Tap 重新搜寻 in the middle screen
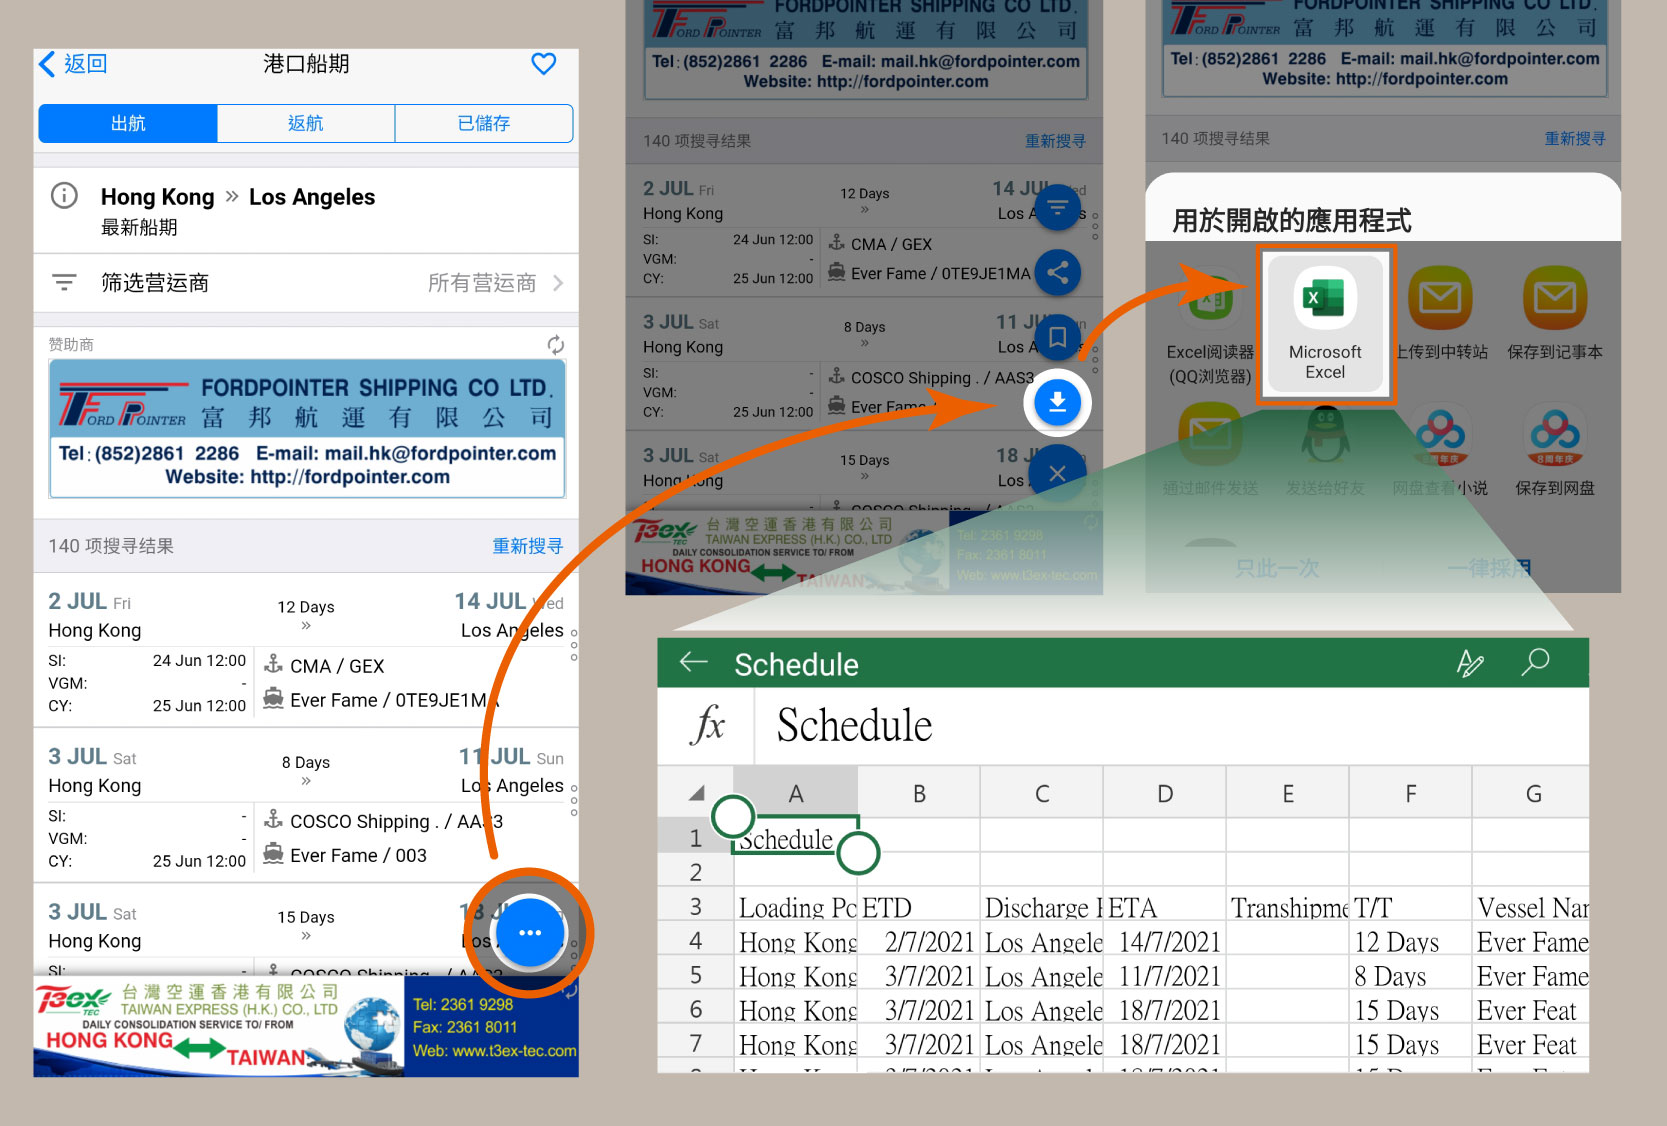1667x1126 pixels. [1055, 141]
